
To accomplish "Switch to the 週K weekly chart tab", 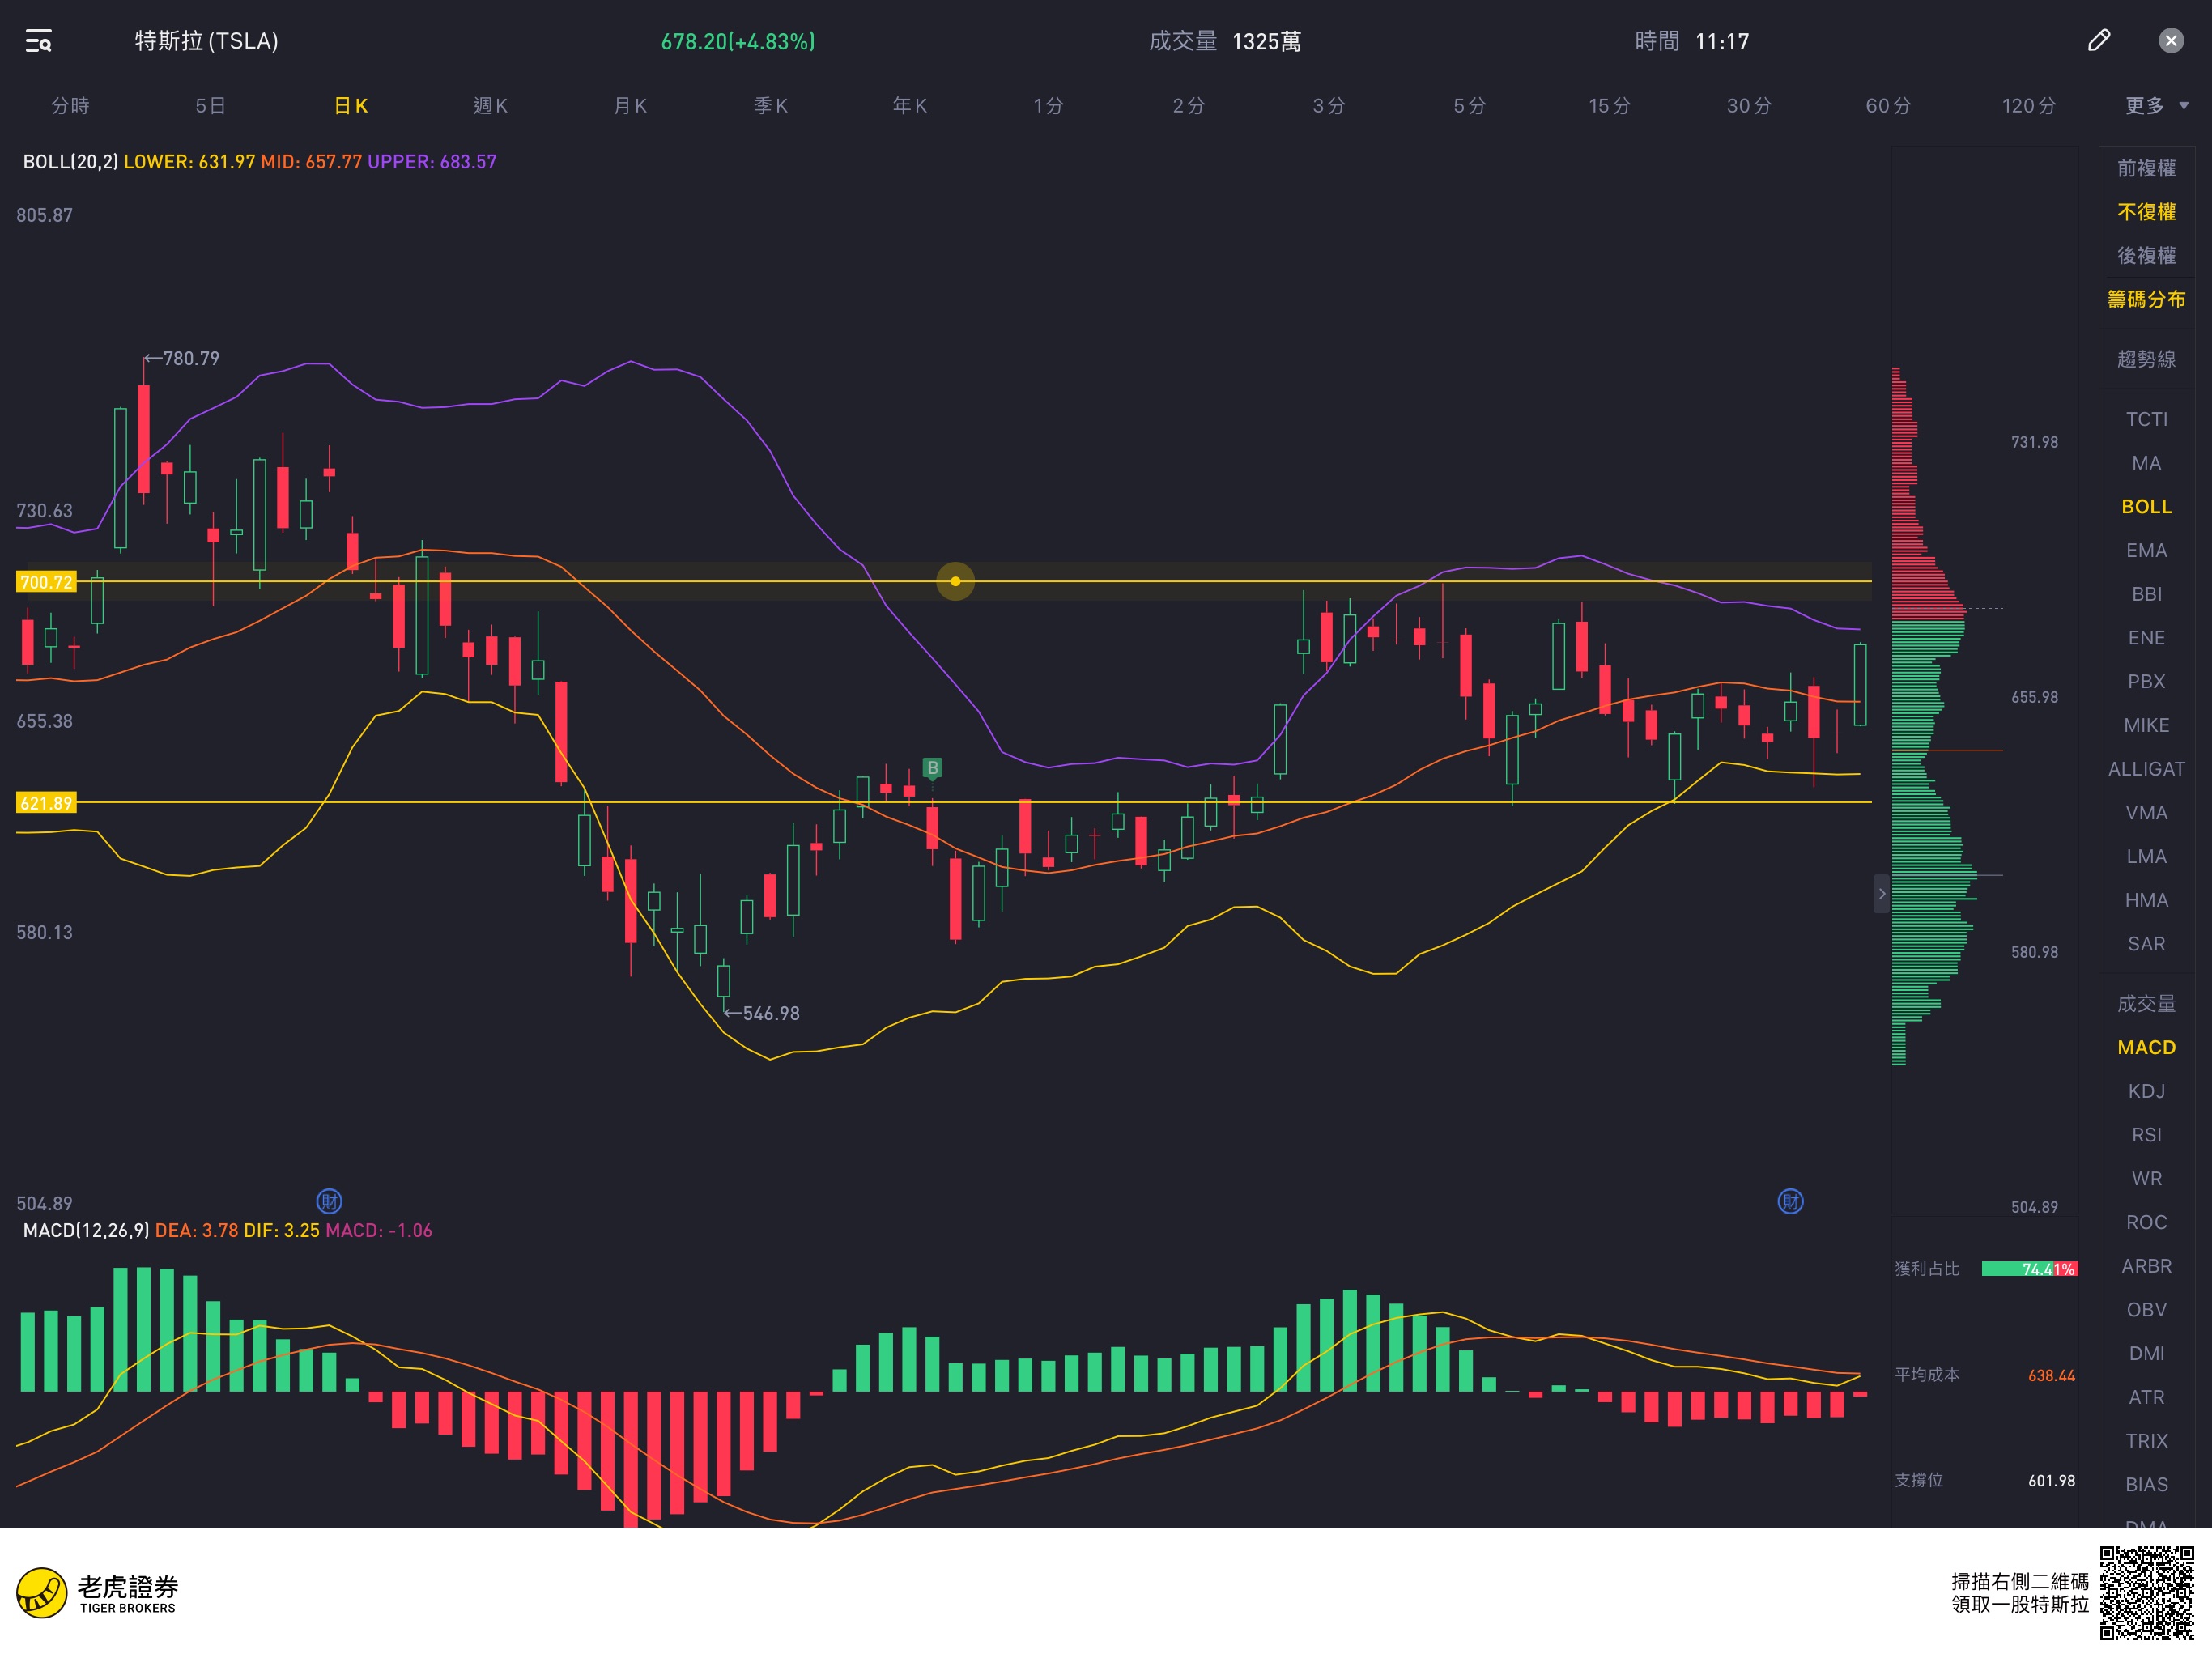I will [490, 106].
